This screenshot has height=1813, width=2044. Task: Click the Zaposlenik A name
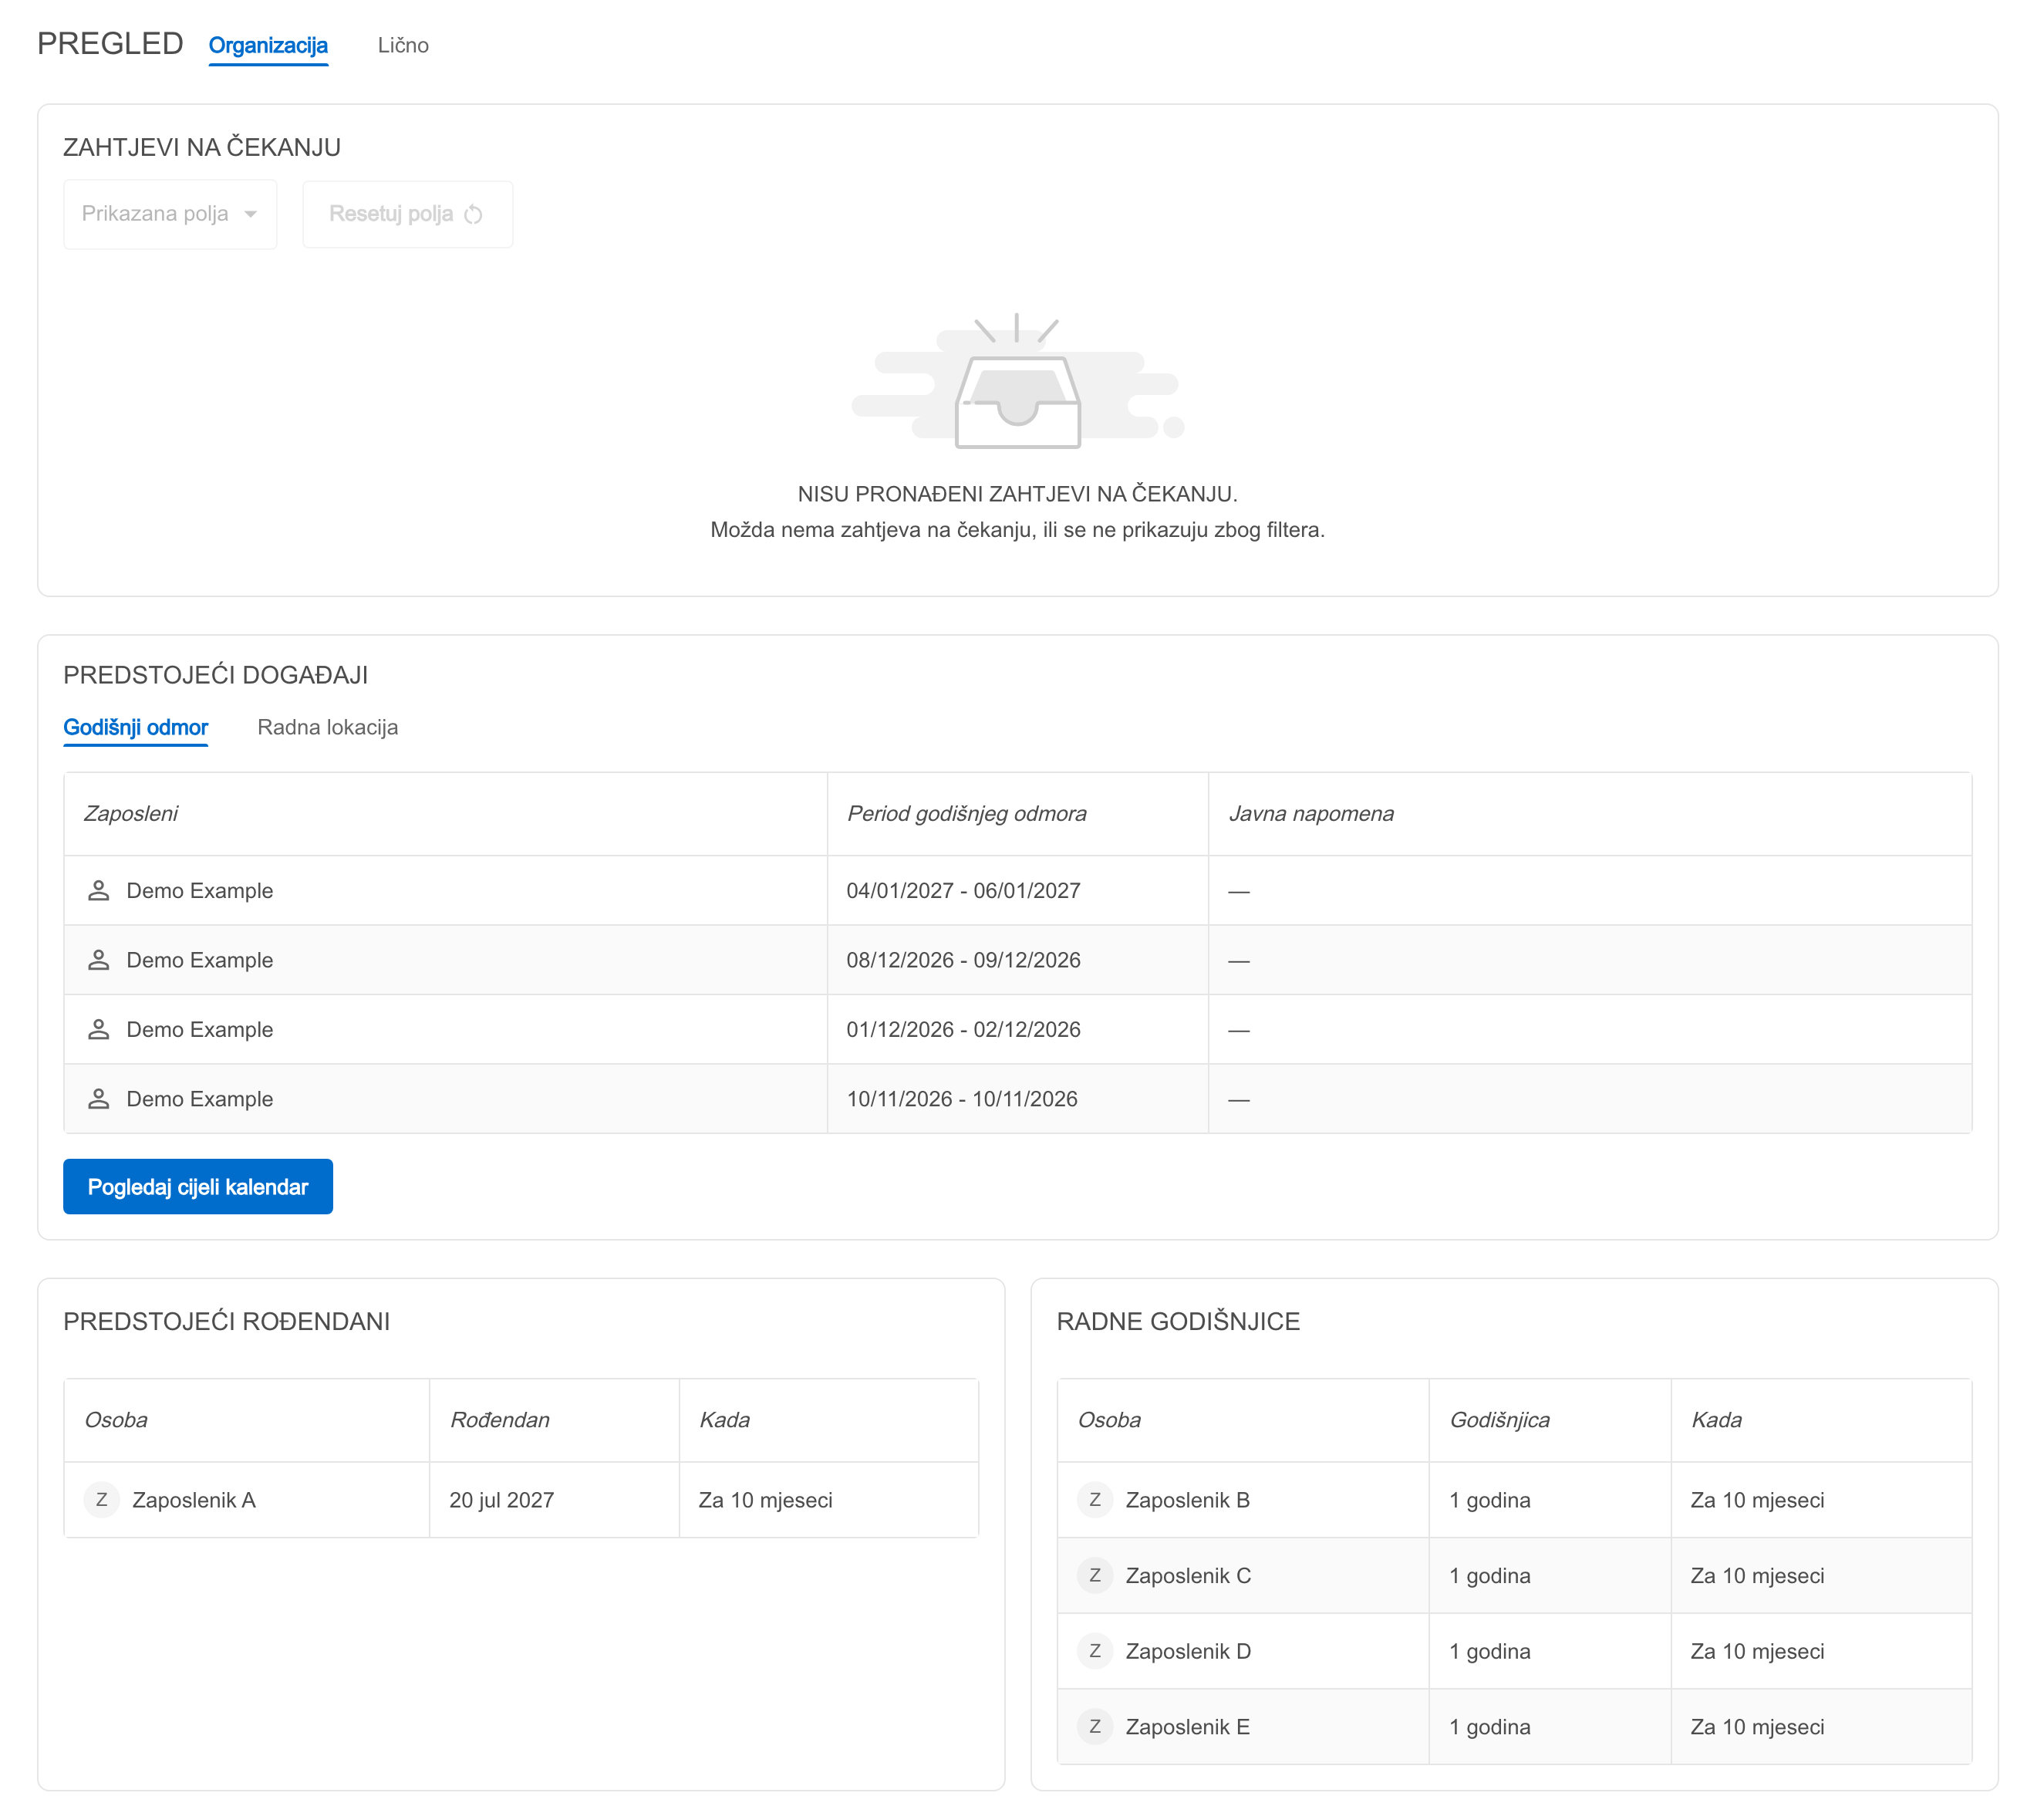(x=194, y=1500)
